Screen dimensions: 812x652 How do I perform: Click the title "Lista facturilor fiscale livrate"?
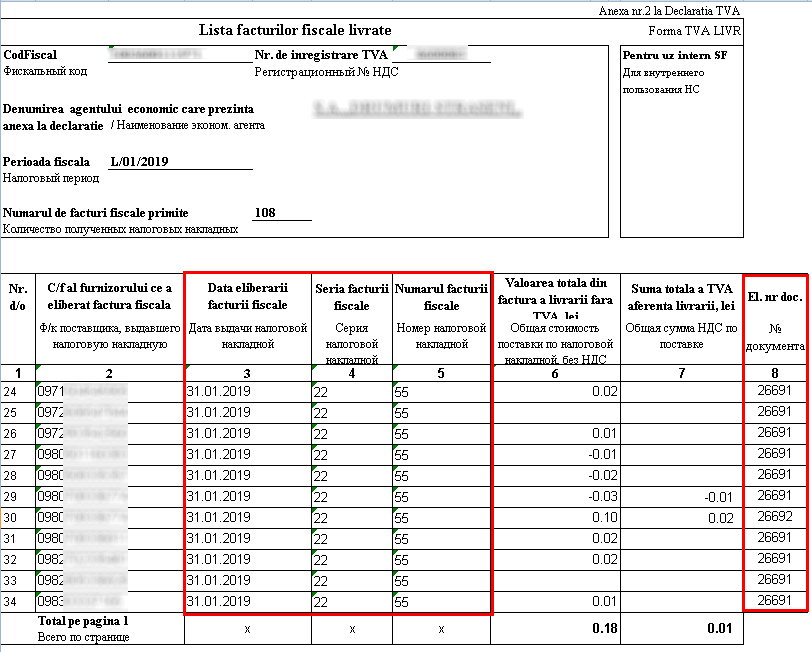[295, 30]
